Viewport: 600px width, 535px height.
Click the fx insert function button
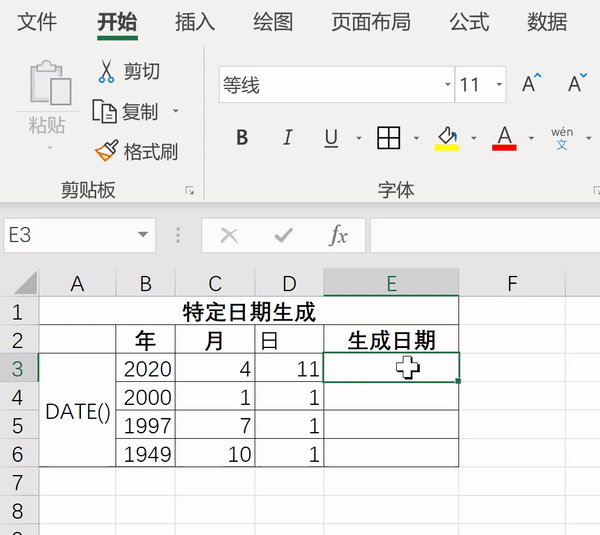(x=338, y=235)
